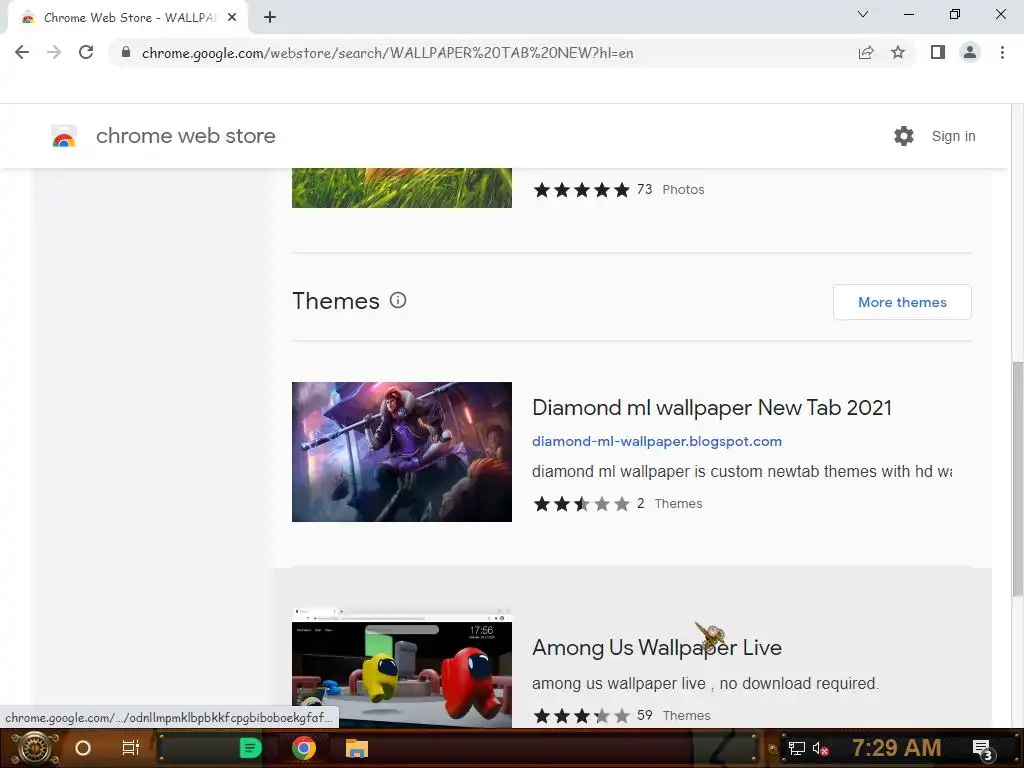Click the page vertical scrollbar thumb
The width and height of the screenshot is (1024, 768).
pyautogui.click(x=1017, y=478)
